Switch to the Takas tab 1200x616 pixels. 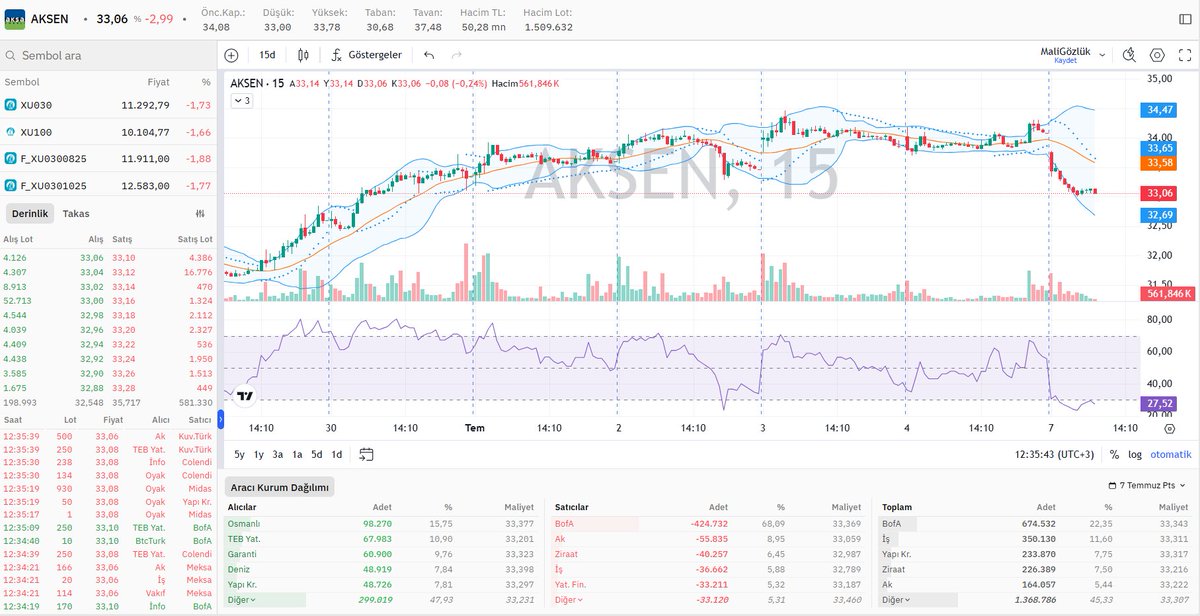tap(76, 213)
